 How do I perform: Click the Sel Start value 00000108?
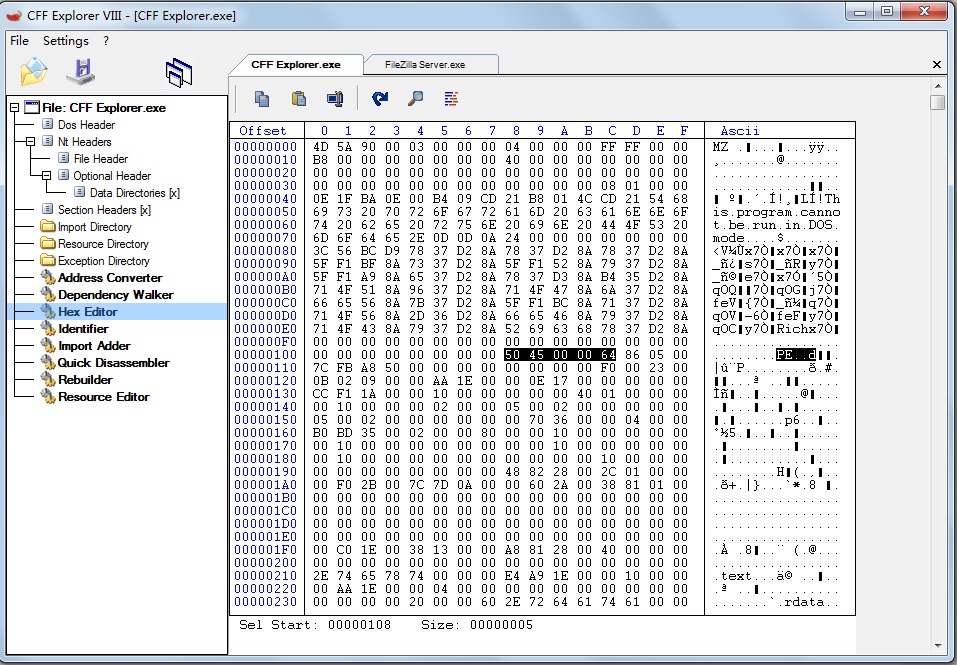pyautogui.click(x=359, y=625)
